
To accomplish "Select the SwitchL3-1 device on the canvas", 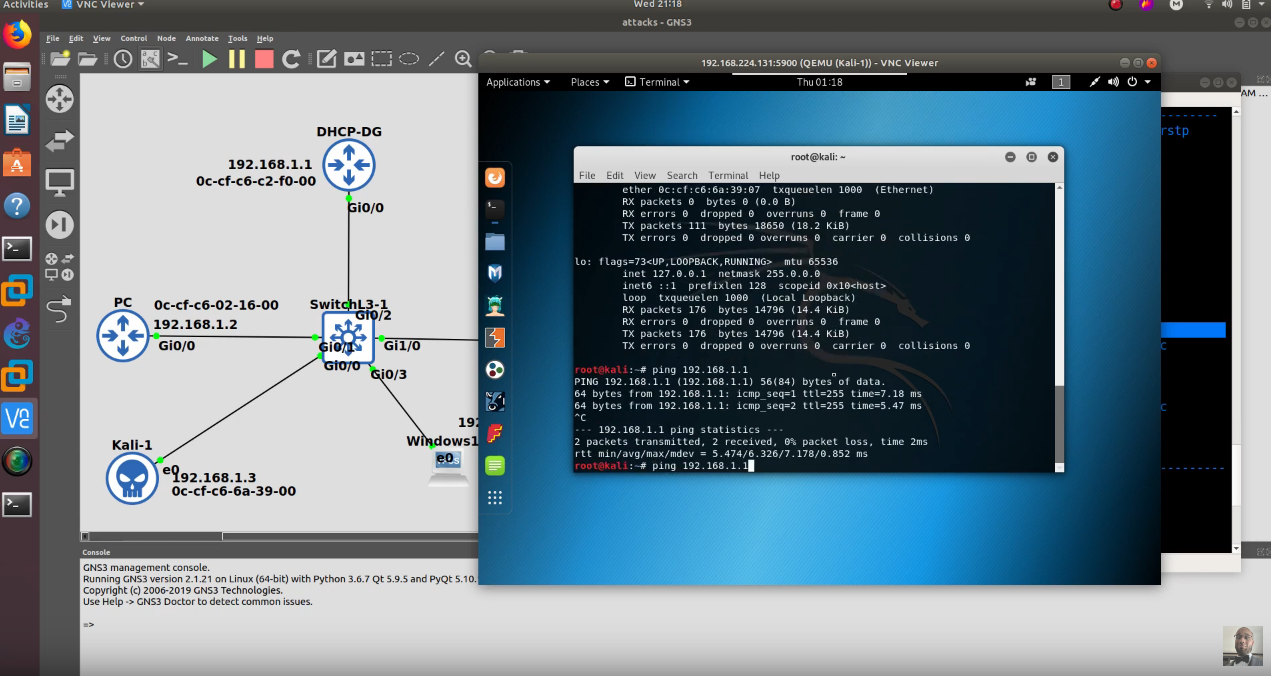I will click(347, 338).
